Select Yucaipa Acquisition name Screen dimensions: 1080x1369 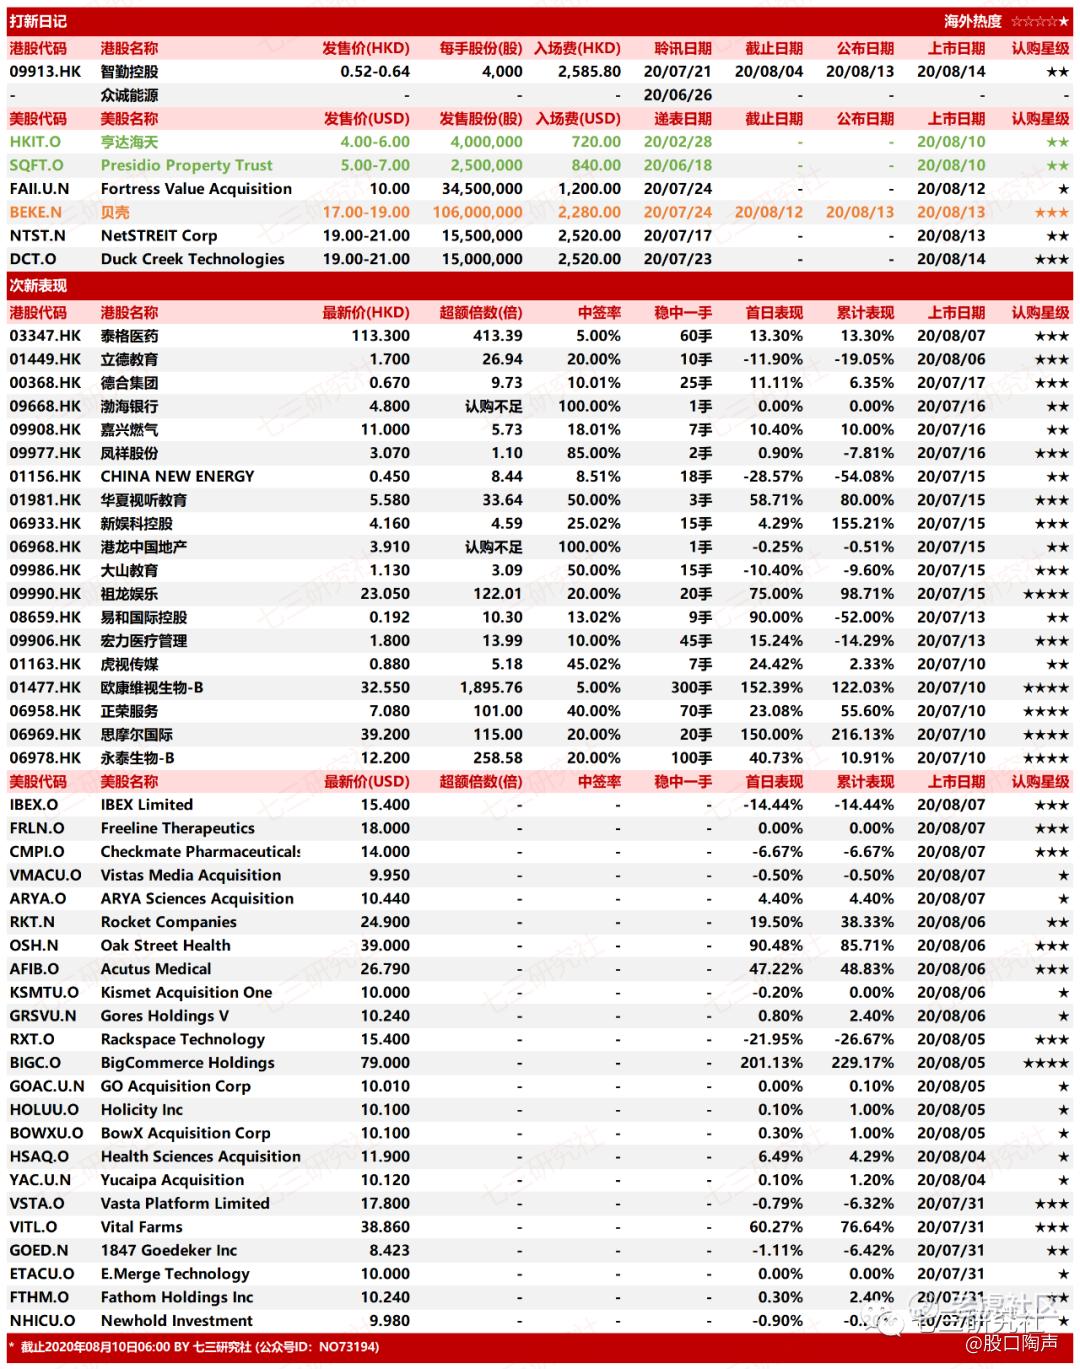(172, 1180)
